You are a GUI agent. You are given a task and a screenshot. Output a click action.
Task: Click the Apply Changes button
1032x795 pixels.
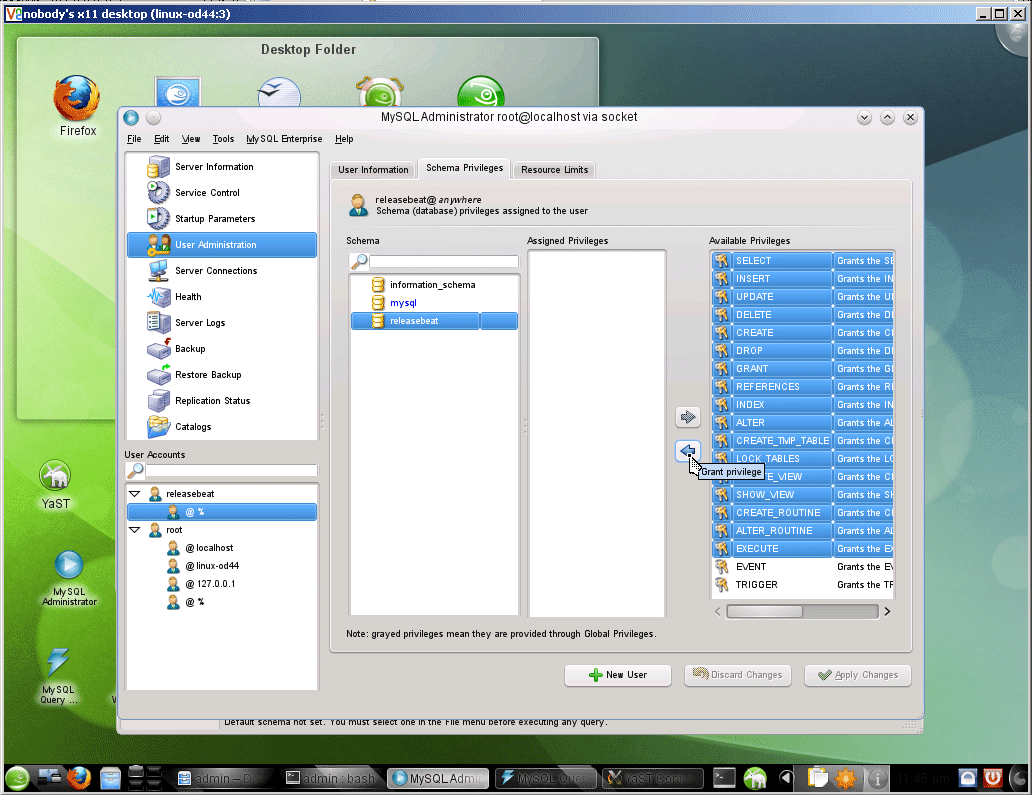coord(858,675)
